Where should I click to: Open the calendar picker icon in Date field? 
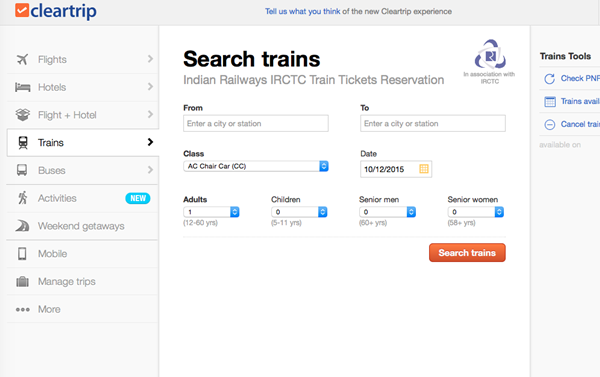click(x=424, y=169)
